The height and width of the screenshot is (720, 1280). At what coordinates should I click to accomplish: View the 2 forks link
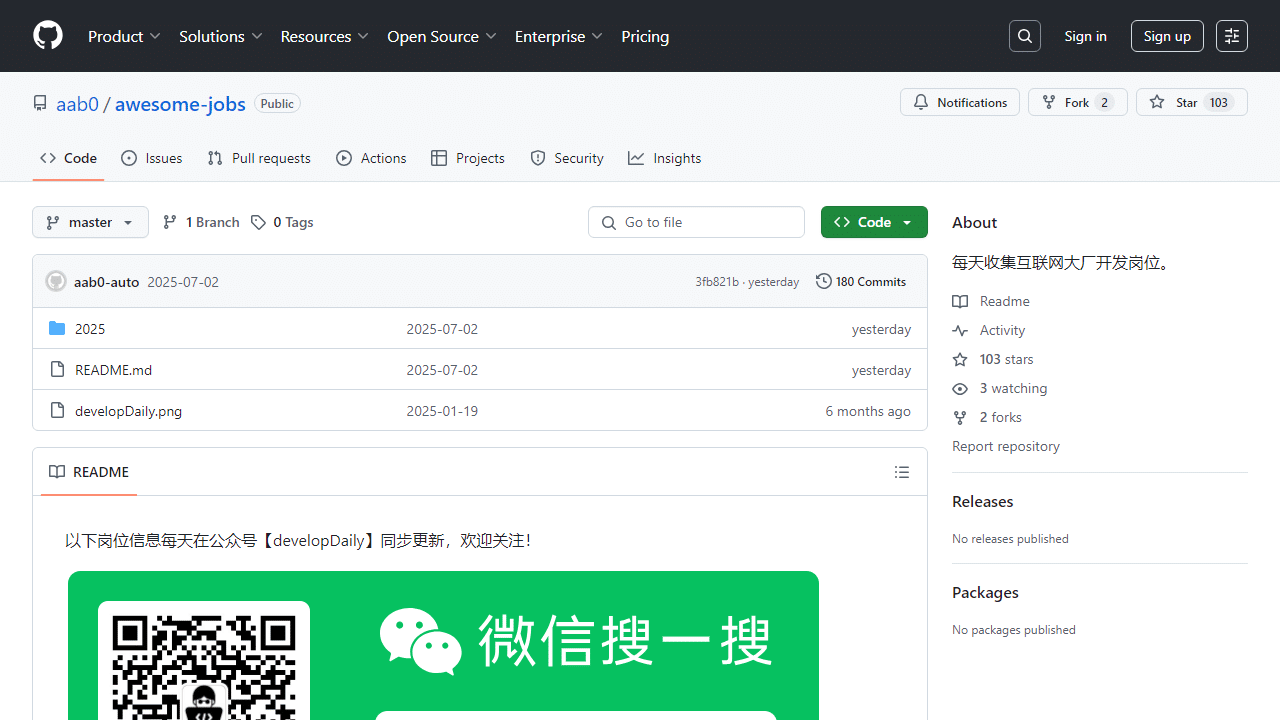click(987, 417)
